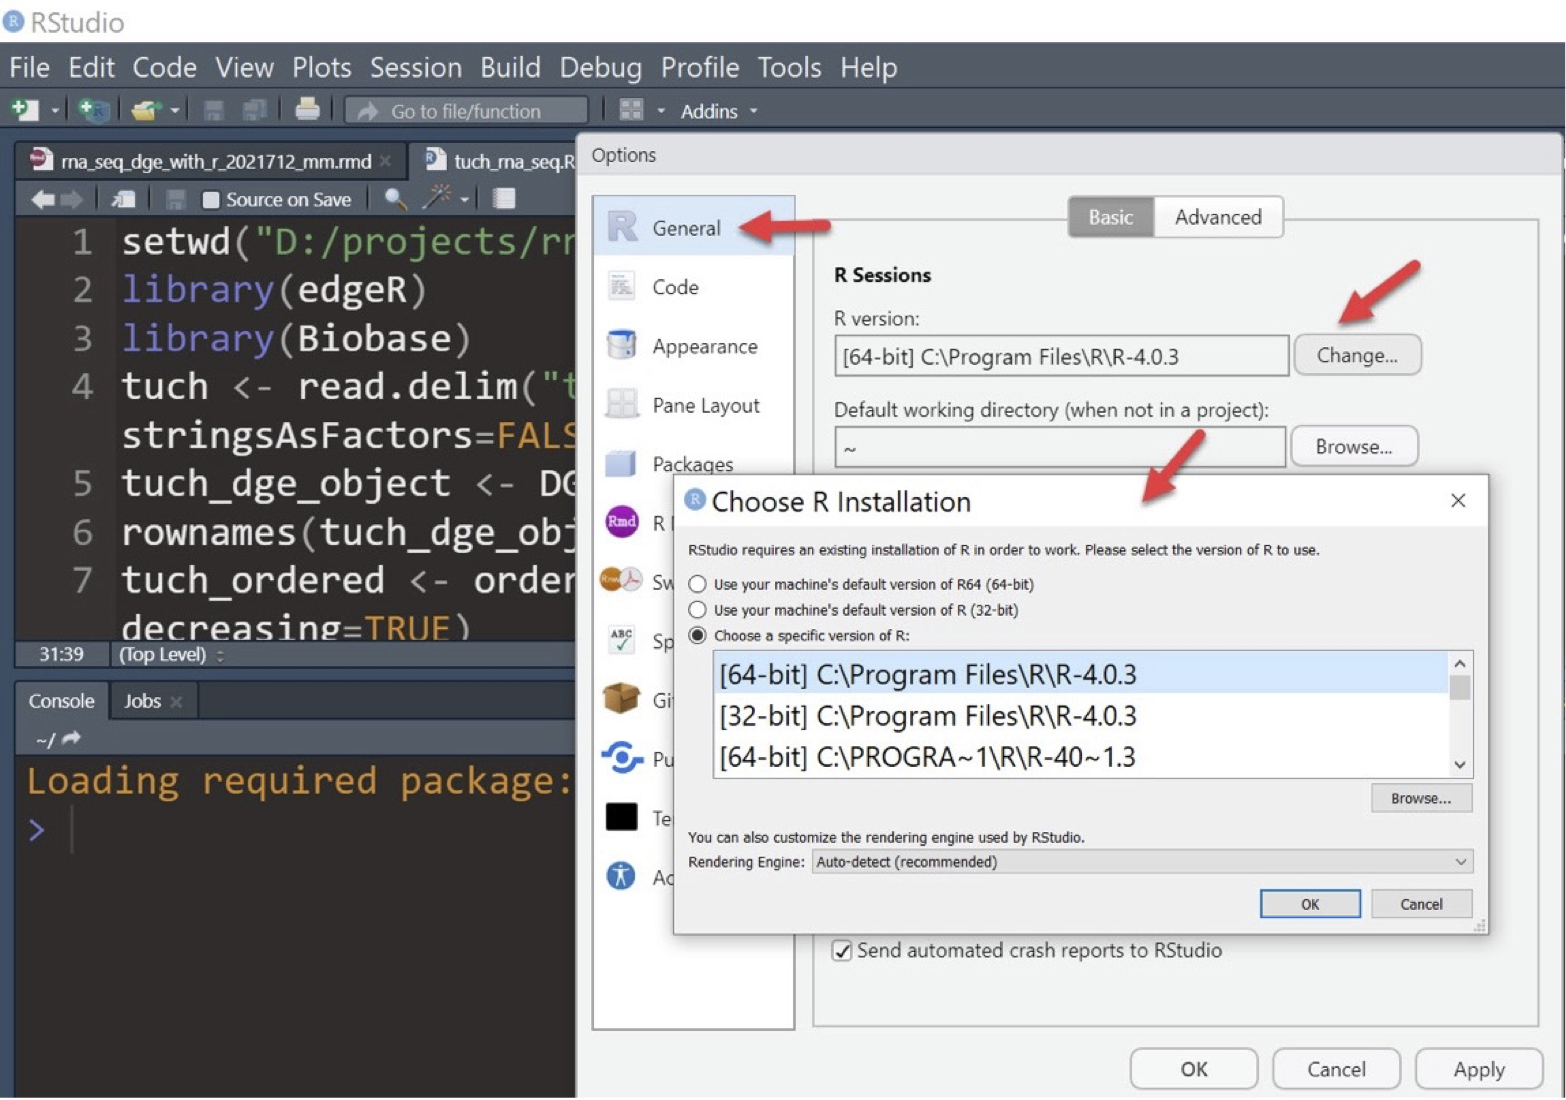This screenshot has height=1100, width=1566.
Task: Click the code tools magic wand icon
Action: point(437,198)
